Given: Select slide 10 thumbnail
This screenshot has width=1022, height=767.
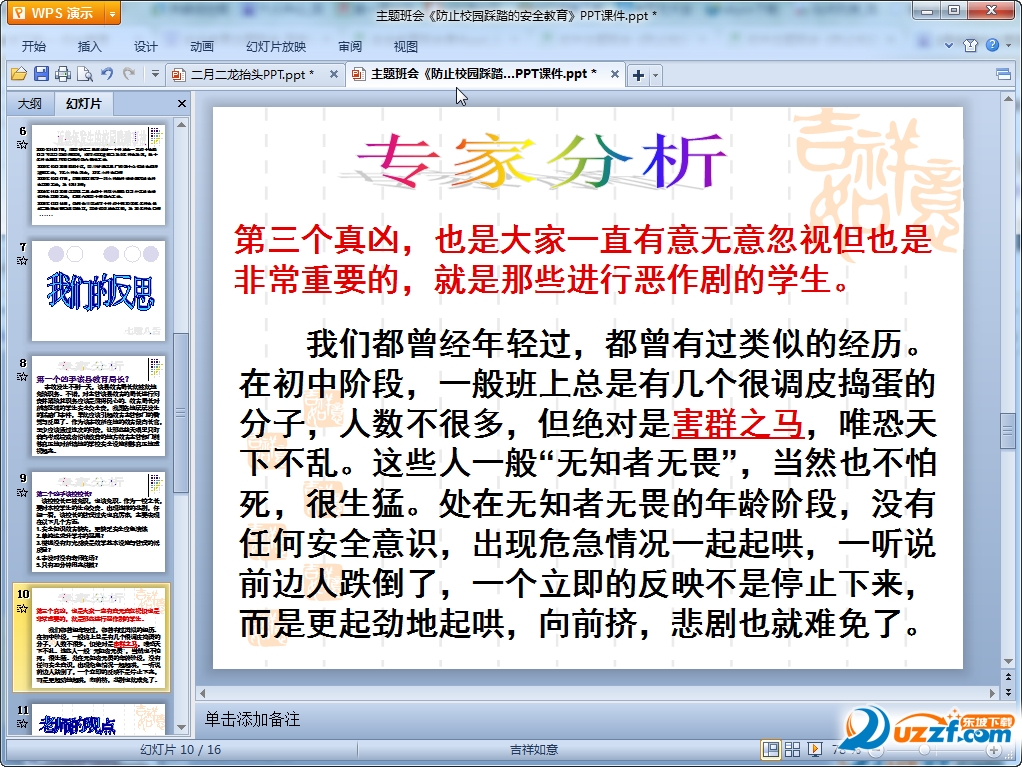Looking at the screenshot, I should (x=98, y=637).
